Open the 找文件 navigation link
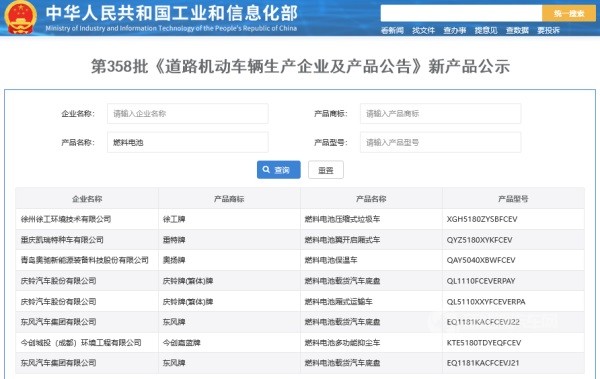The image size is (600, 379). [x=423, y=30]
